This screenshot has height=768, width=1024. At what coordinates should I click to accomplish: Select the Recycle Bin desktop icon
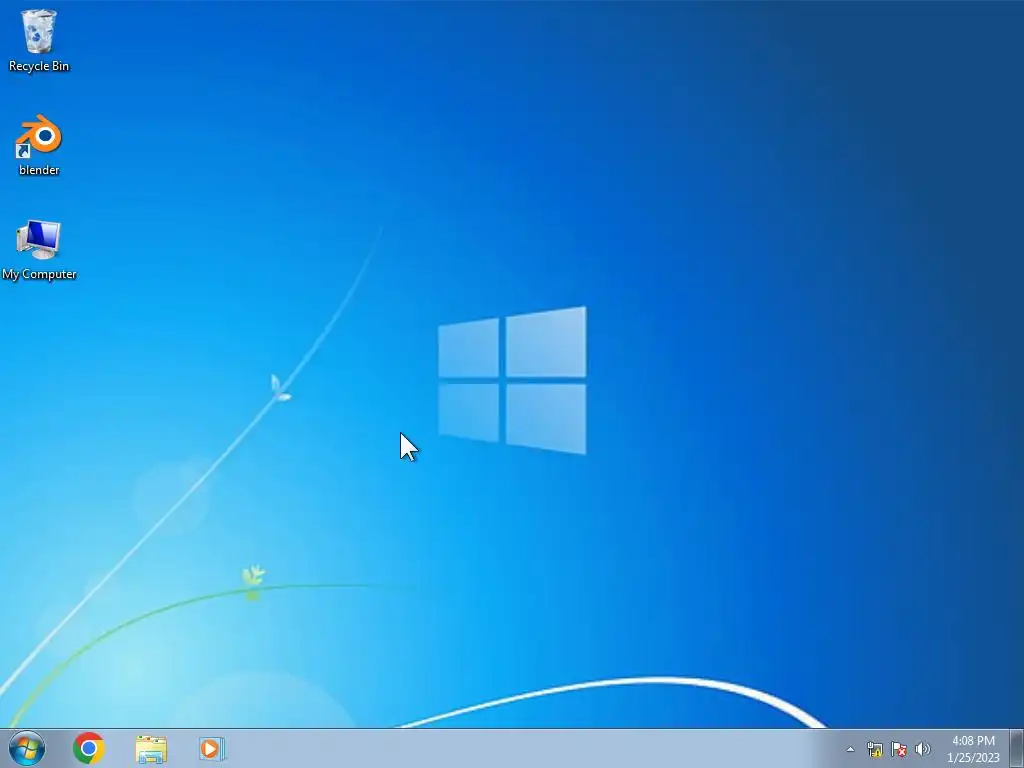(39, 33)
